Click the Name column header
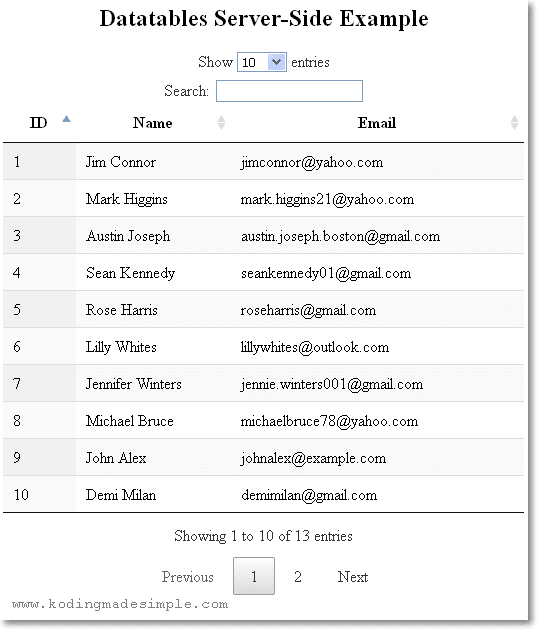The width and height of the screenshot is (537, 629). tap(153, 123)
